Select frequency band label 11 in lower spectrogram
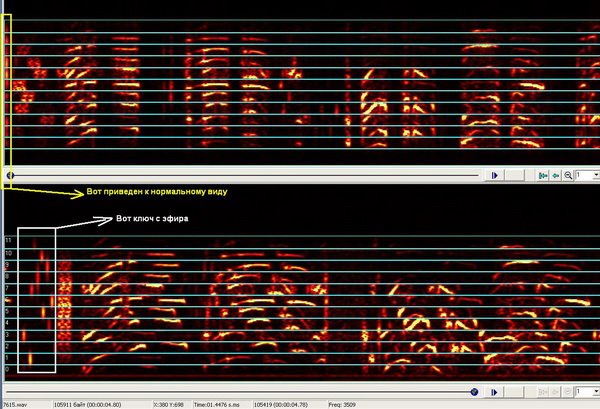 [x=8, y=240]
